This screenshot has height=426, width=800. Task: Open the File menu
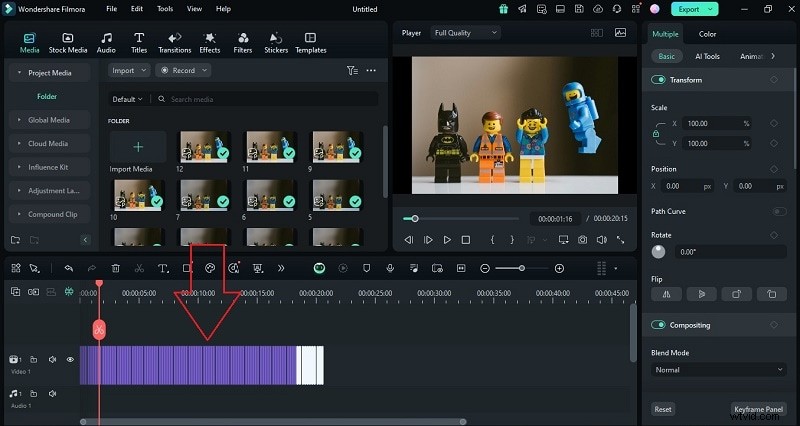pos(111,9)
